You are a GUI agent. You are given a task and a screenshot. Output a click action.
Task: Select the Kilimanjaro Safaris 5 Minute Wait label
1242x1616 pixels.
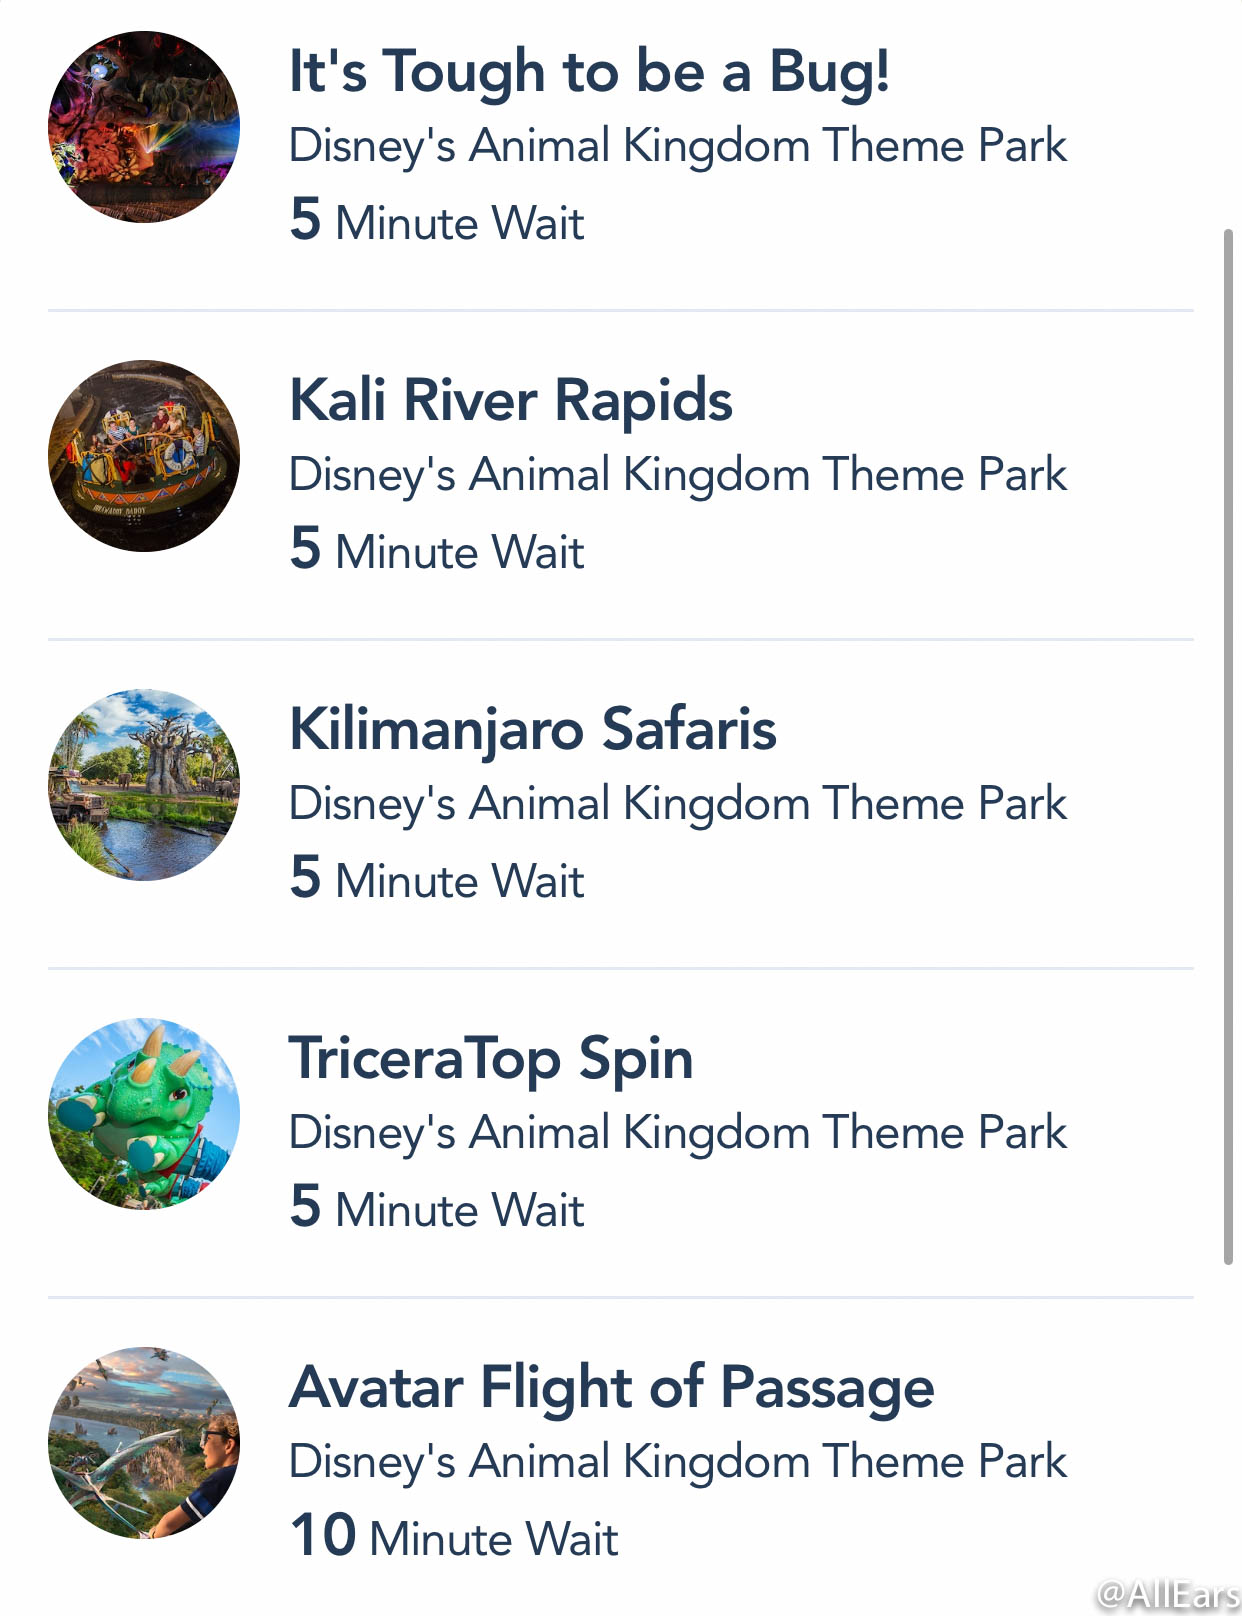437,878
